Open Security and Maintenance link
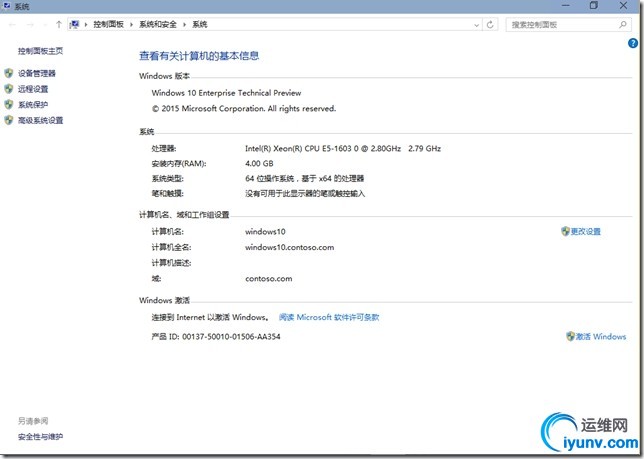 point(40,437)
